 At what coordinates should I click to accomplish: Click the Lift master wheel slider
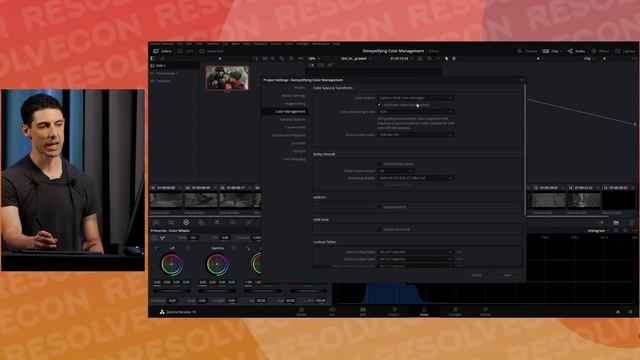click(x=172, y=291)
